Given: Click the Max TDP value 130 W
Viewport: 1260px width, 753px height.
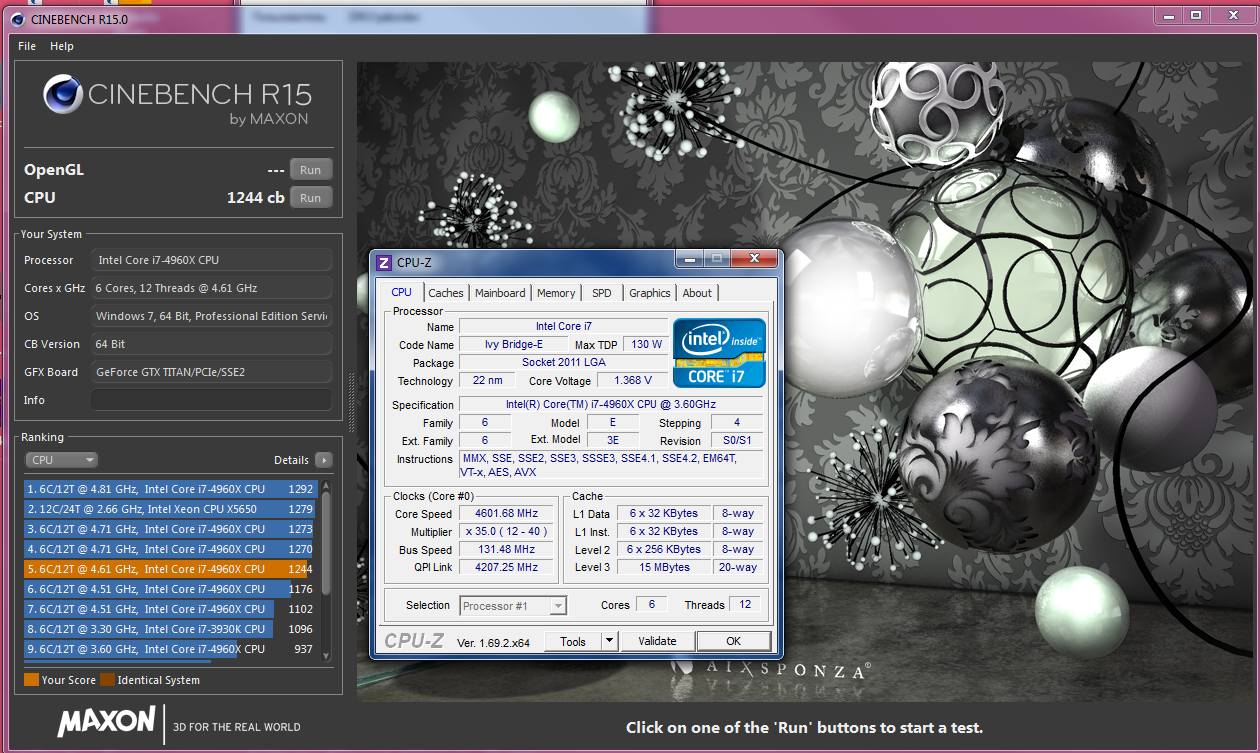Looking at the screenshot, I should tap(646, 344).
